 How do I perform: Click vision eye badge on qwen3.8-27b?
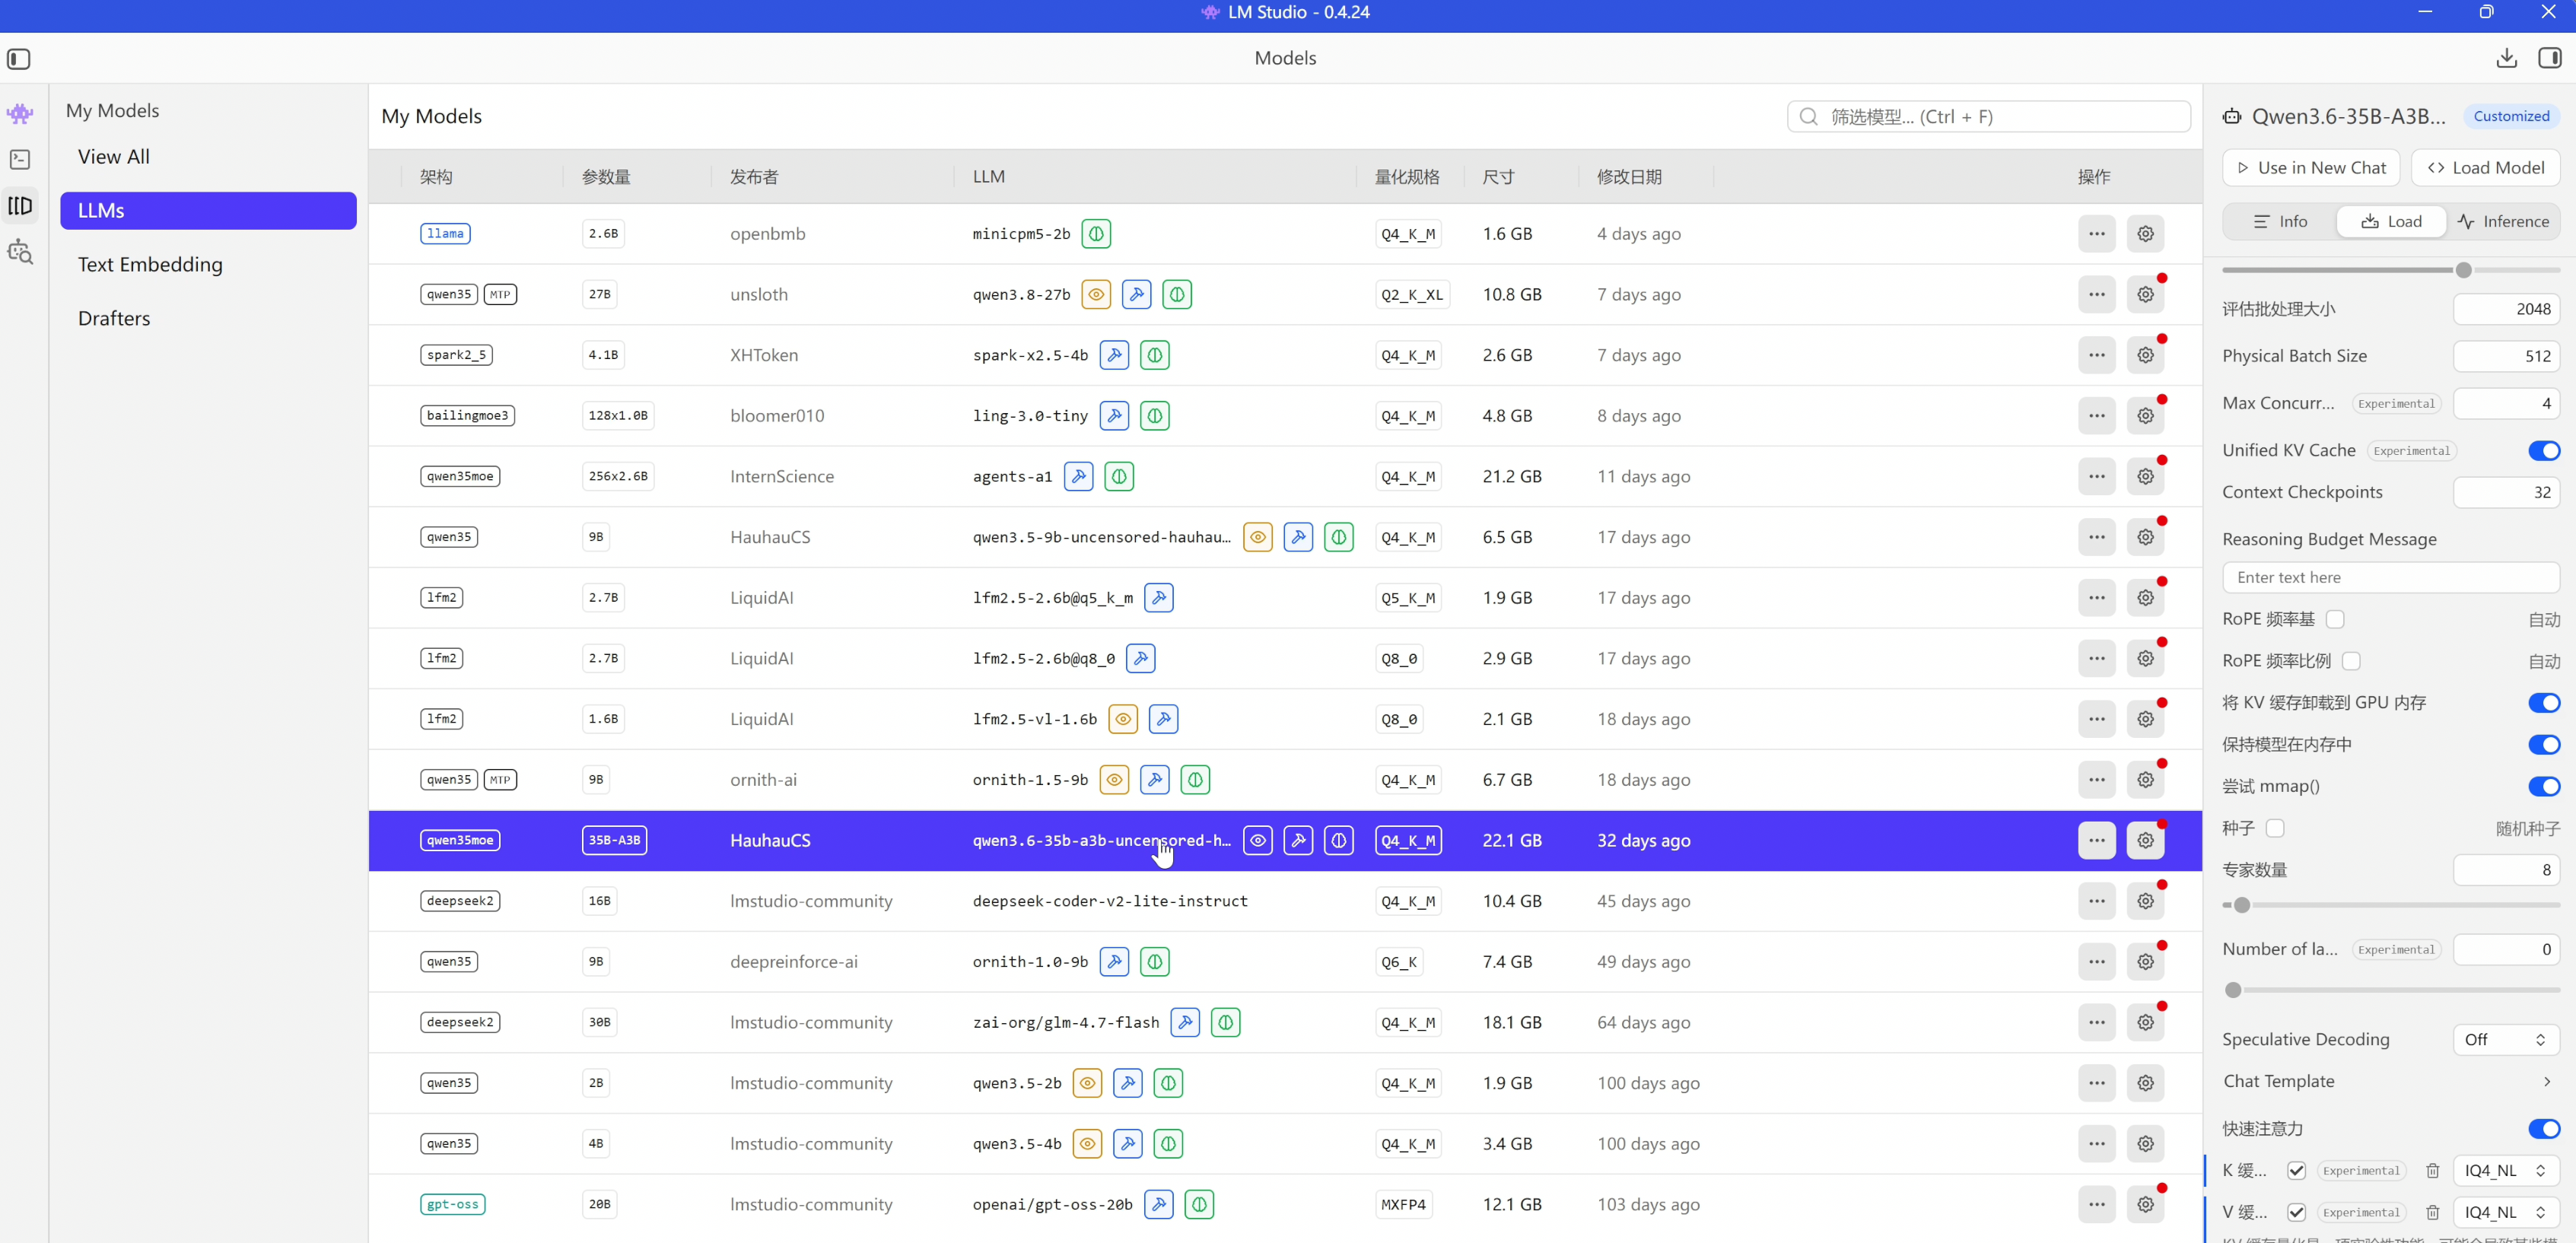(x=1096, y=294)
